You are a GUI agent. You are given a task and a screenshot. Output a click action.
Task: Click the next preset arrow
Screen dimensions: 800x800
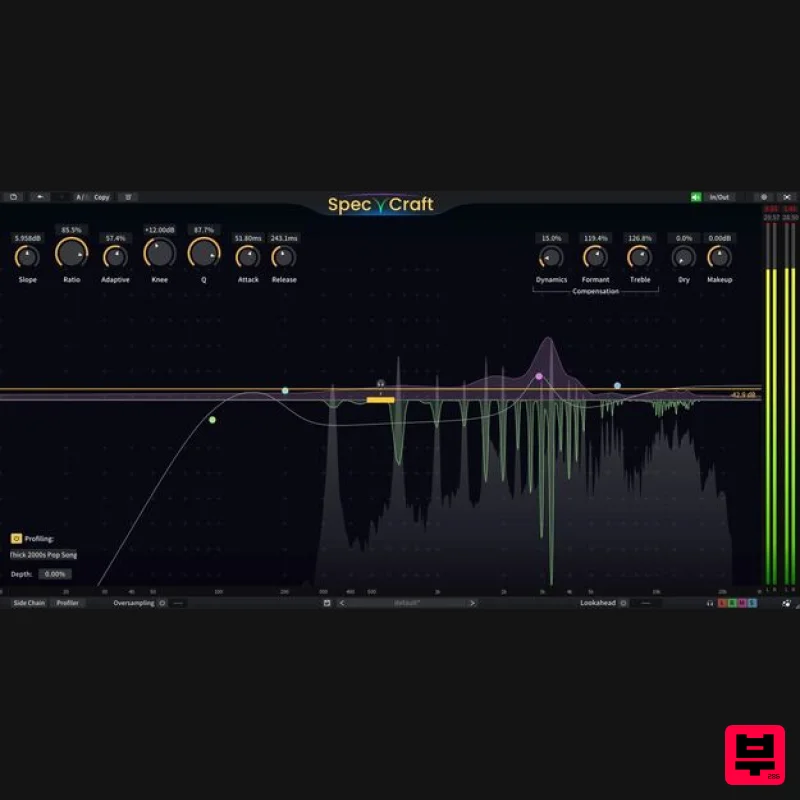point(472,603)
